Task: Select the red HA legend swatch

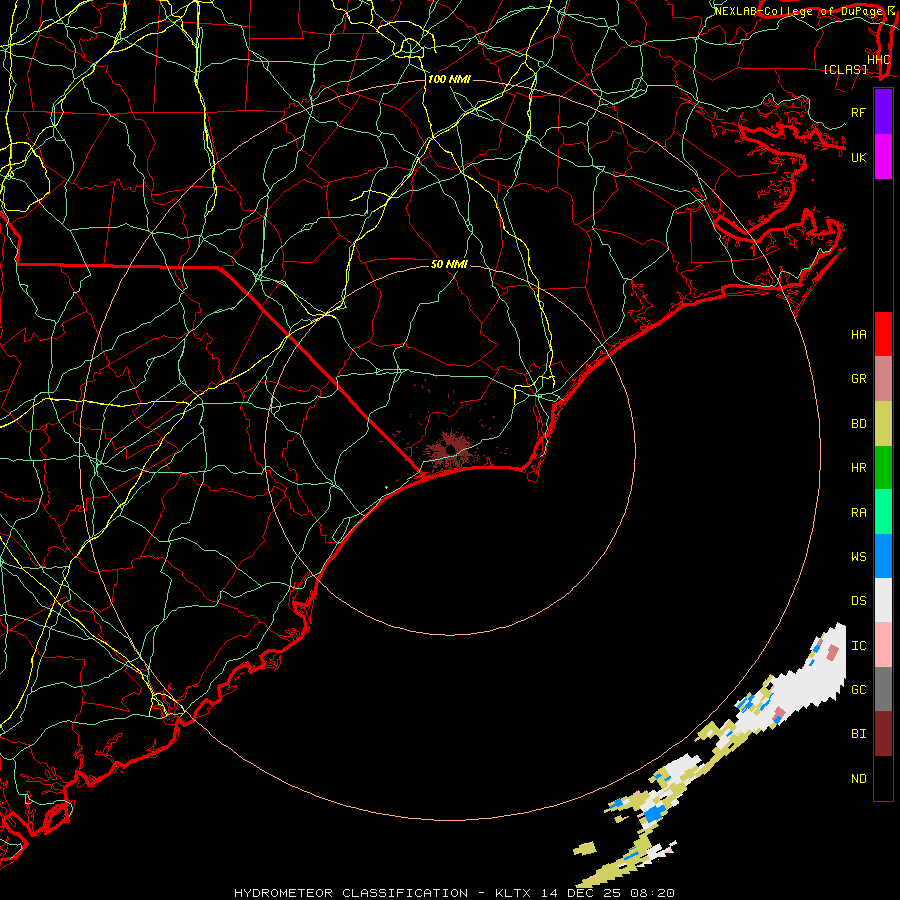Action: click(x=883, y=334)
